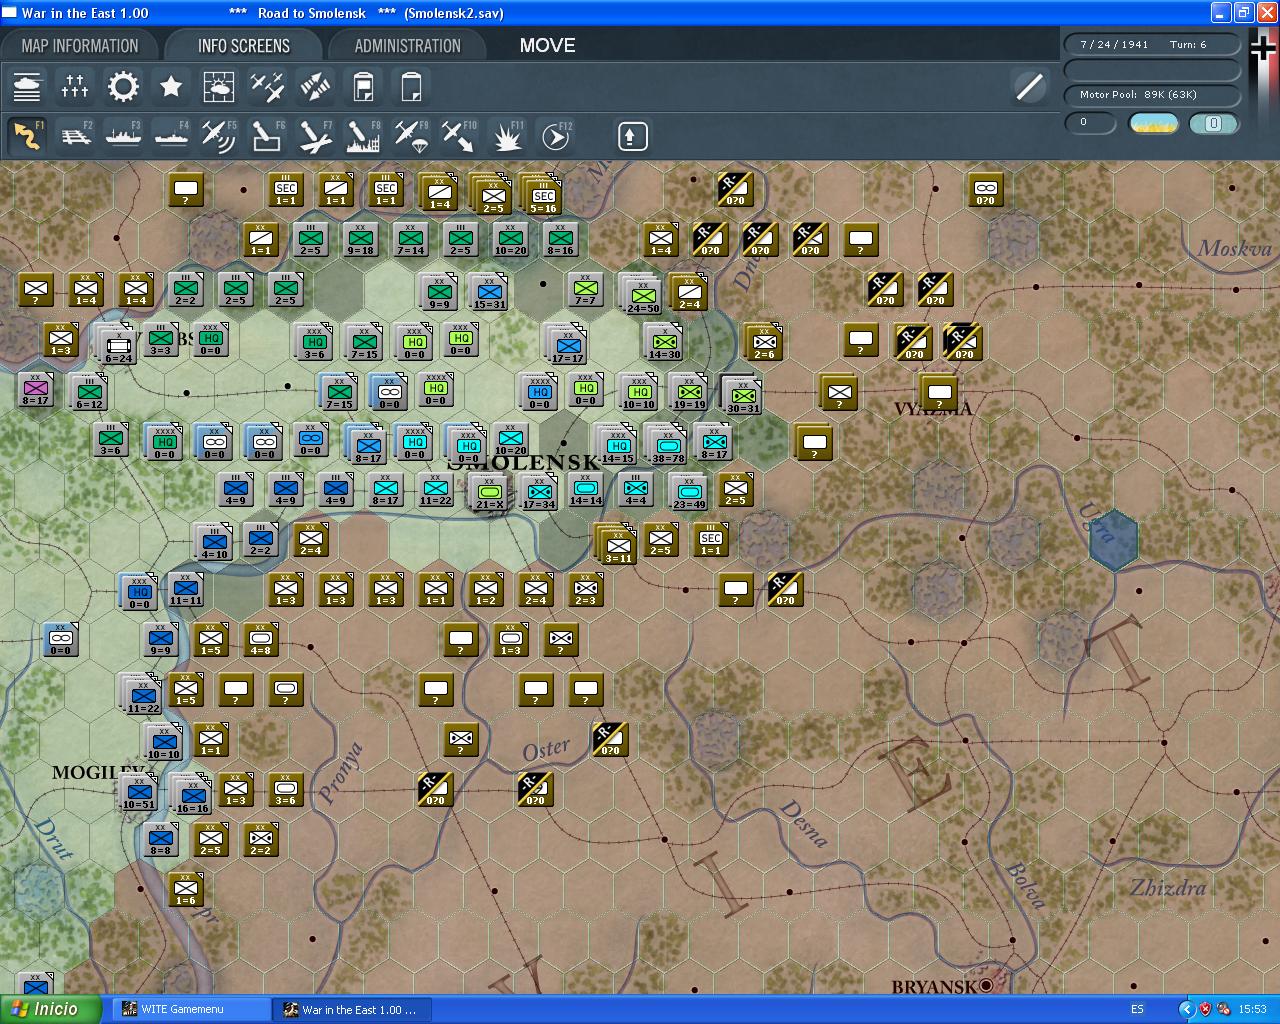Show the weather map icon
The image size is (1280, 1024).
click(x=219, y=87)
